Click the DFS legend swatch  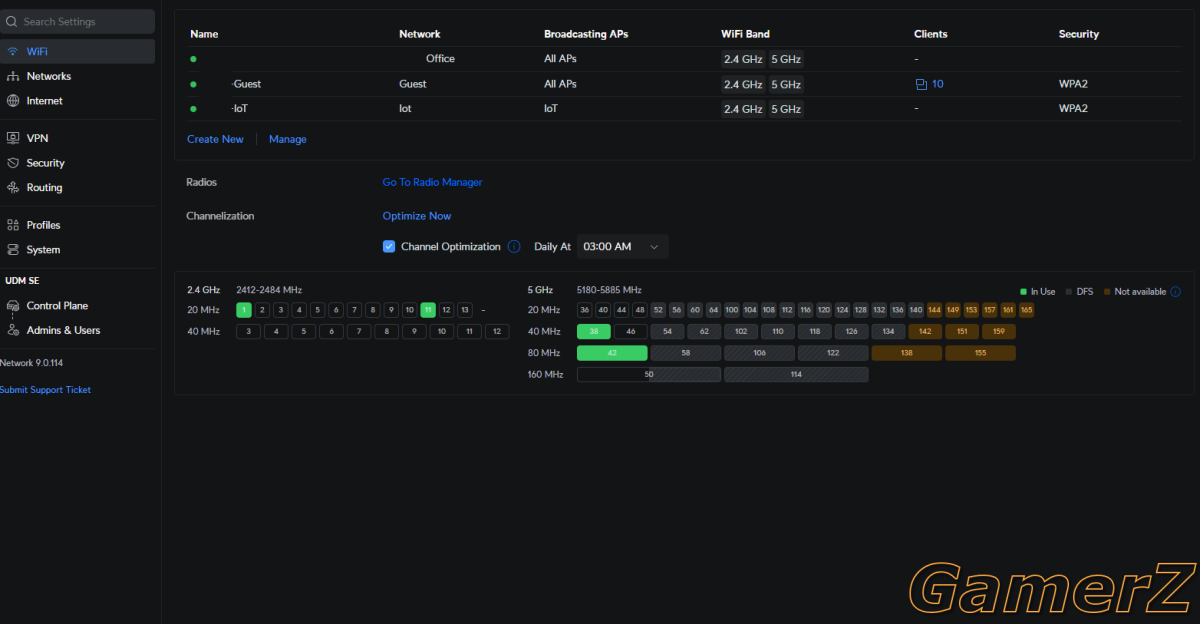coord(1069,292)
